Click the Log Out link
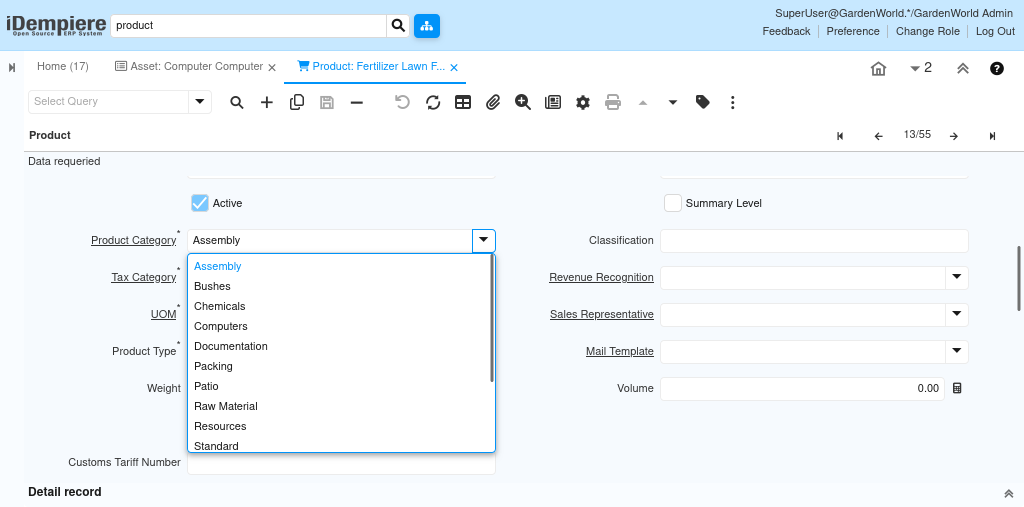 (995, 31)
